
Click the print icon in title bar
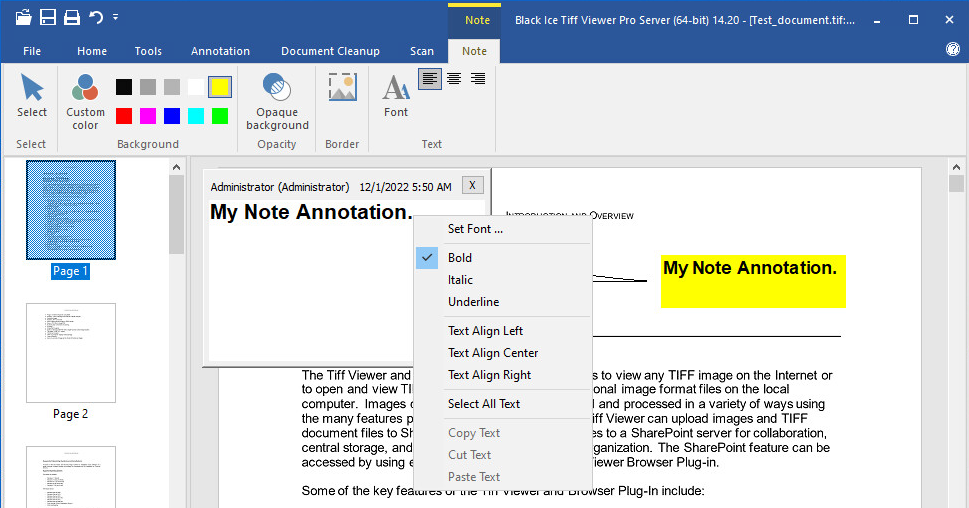click(72, 17)
